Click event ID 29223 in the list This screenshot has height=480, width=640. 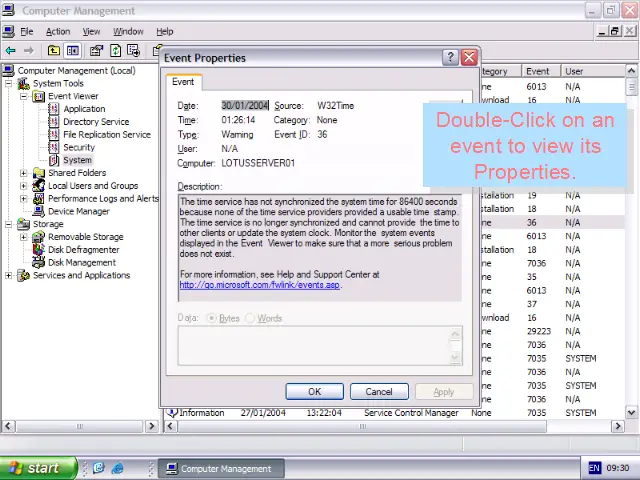point(539,331)
